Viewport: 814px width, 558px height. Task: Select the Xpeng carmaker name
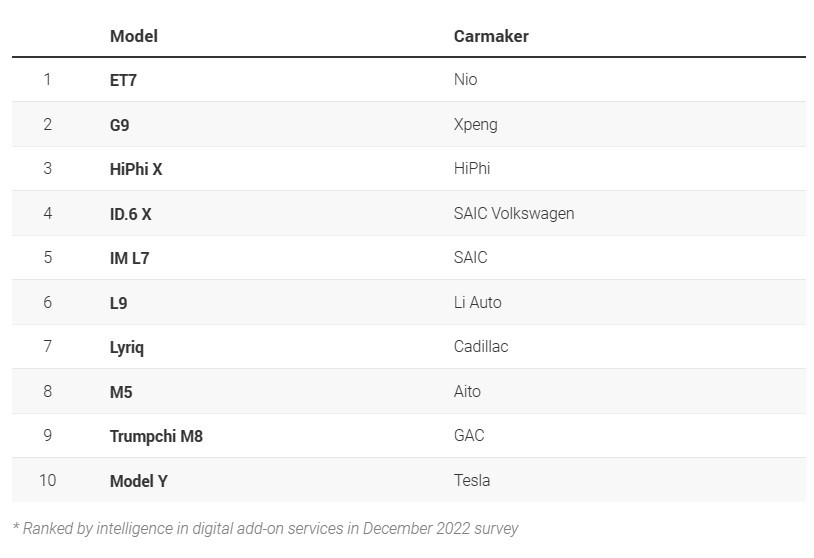pyautogui.click(x=476, y=125)
